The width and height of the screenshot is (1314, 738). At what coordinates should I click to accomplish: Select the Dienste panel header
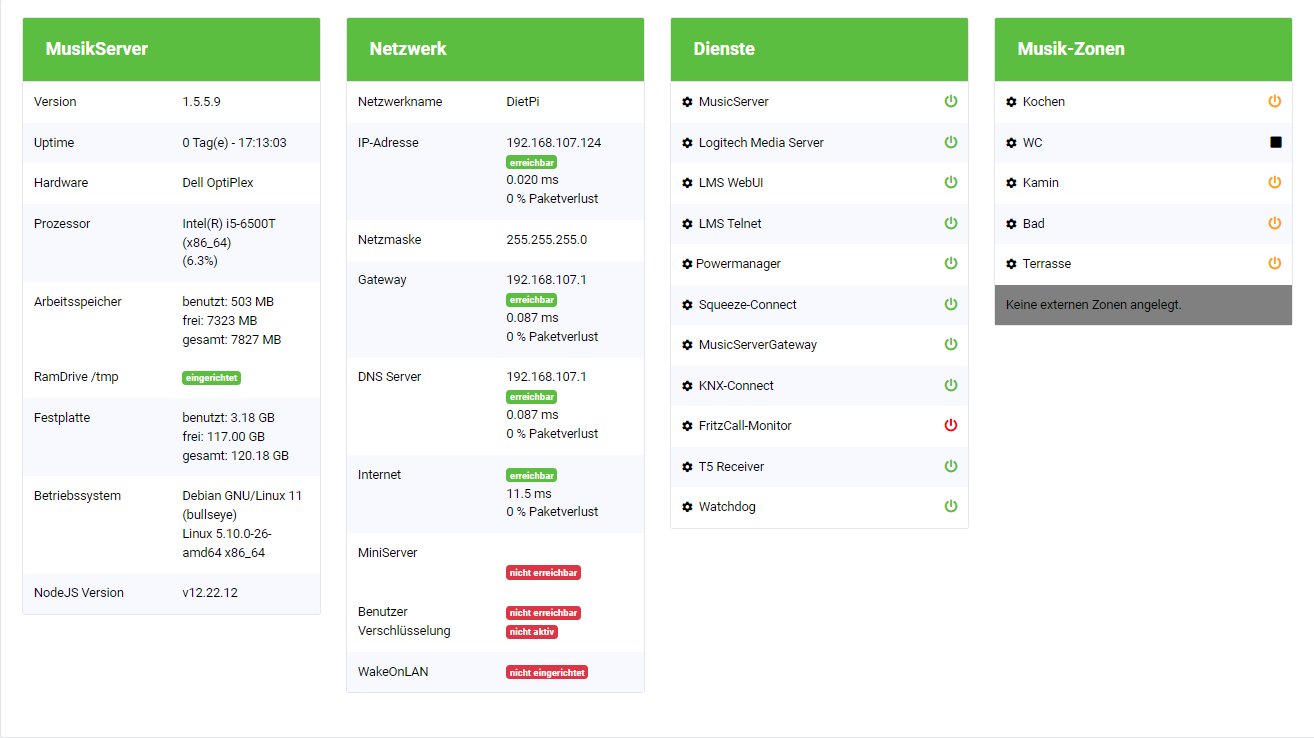tap(819, 49)
